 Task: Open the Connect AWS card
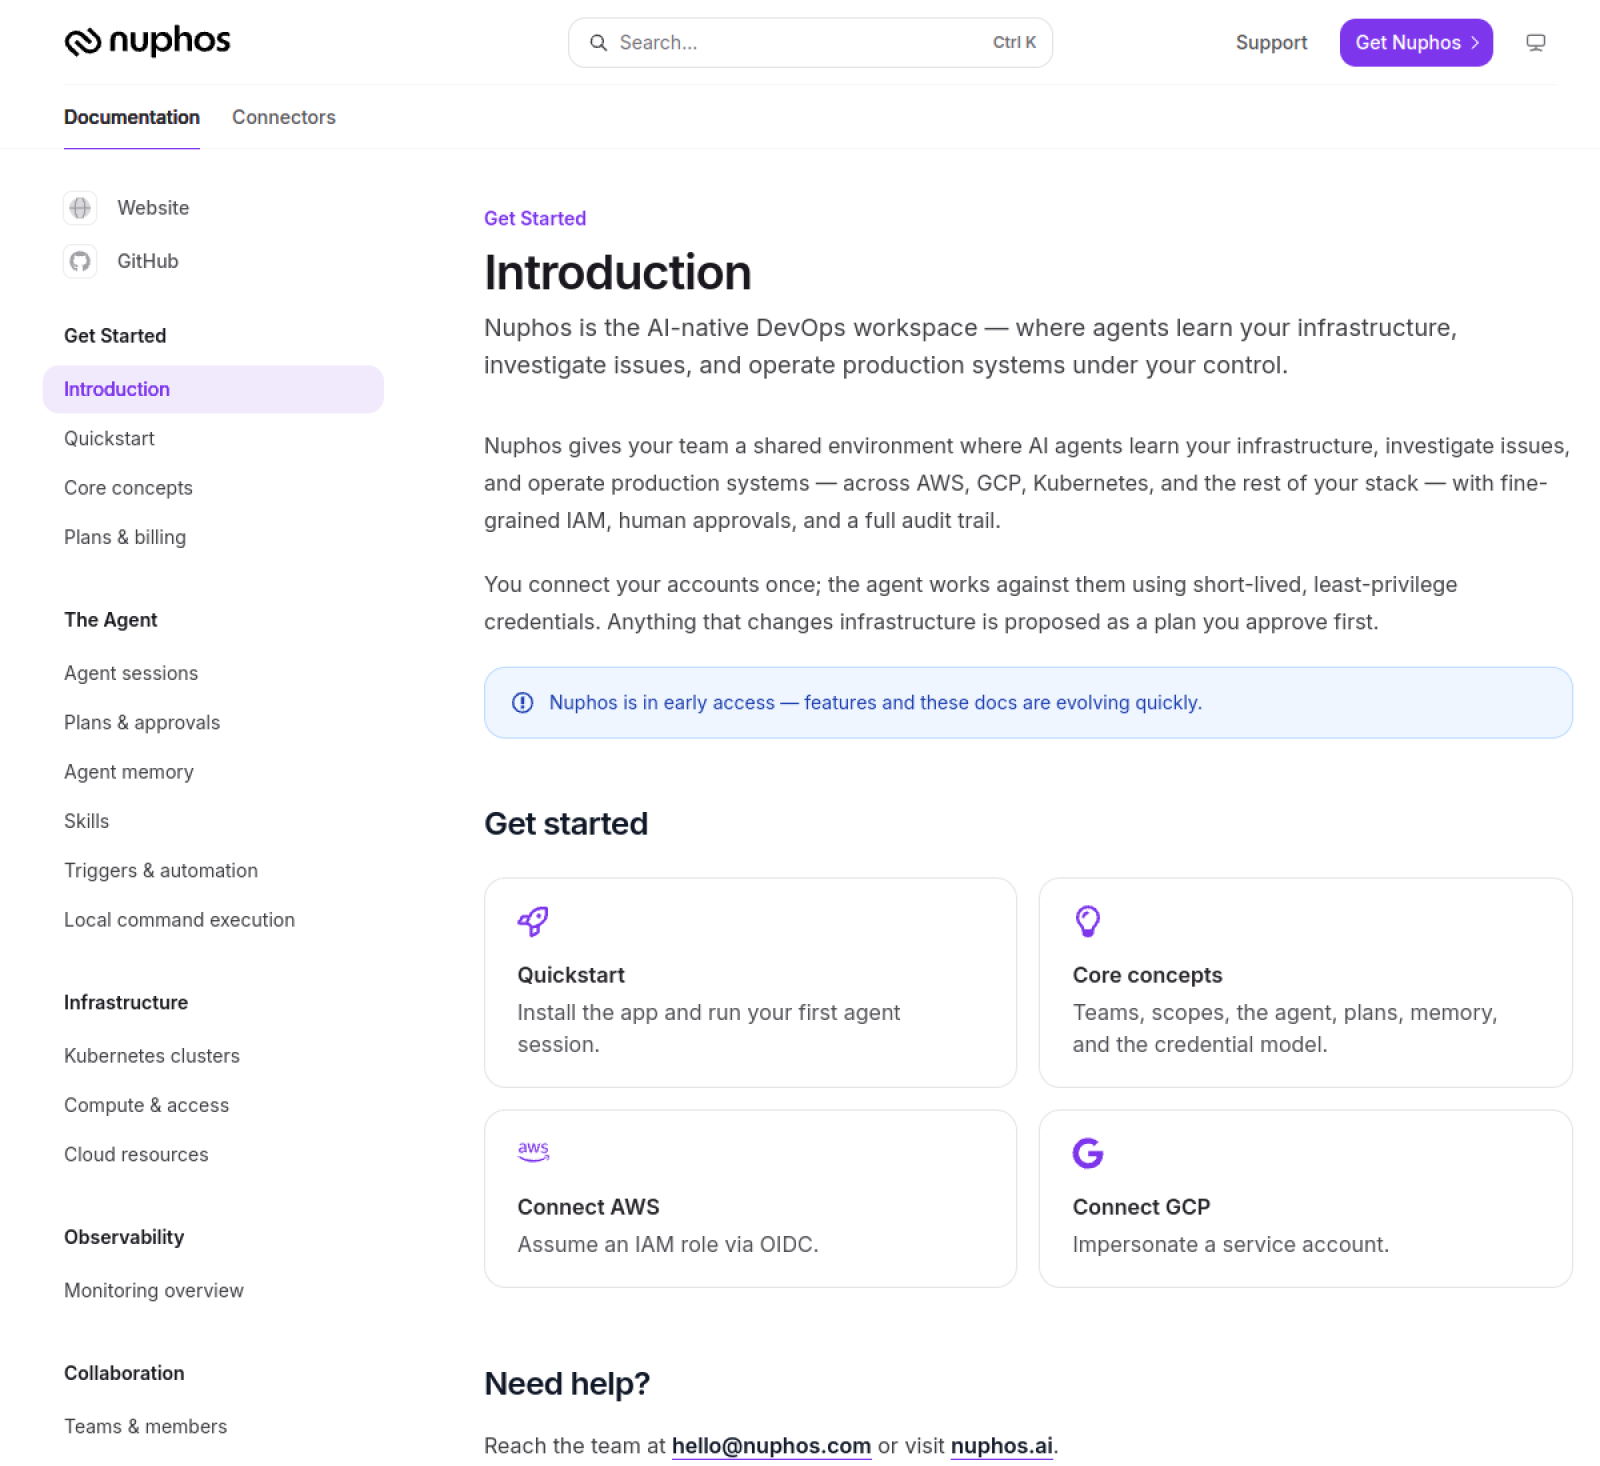click(x=750, y=1199)
